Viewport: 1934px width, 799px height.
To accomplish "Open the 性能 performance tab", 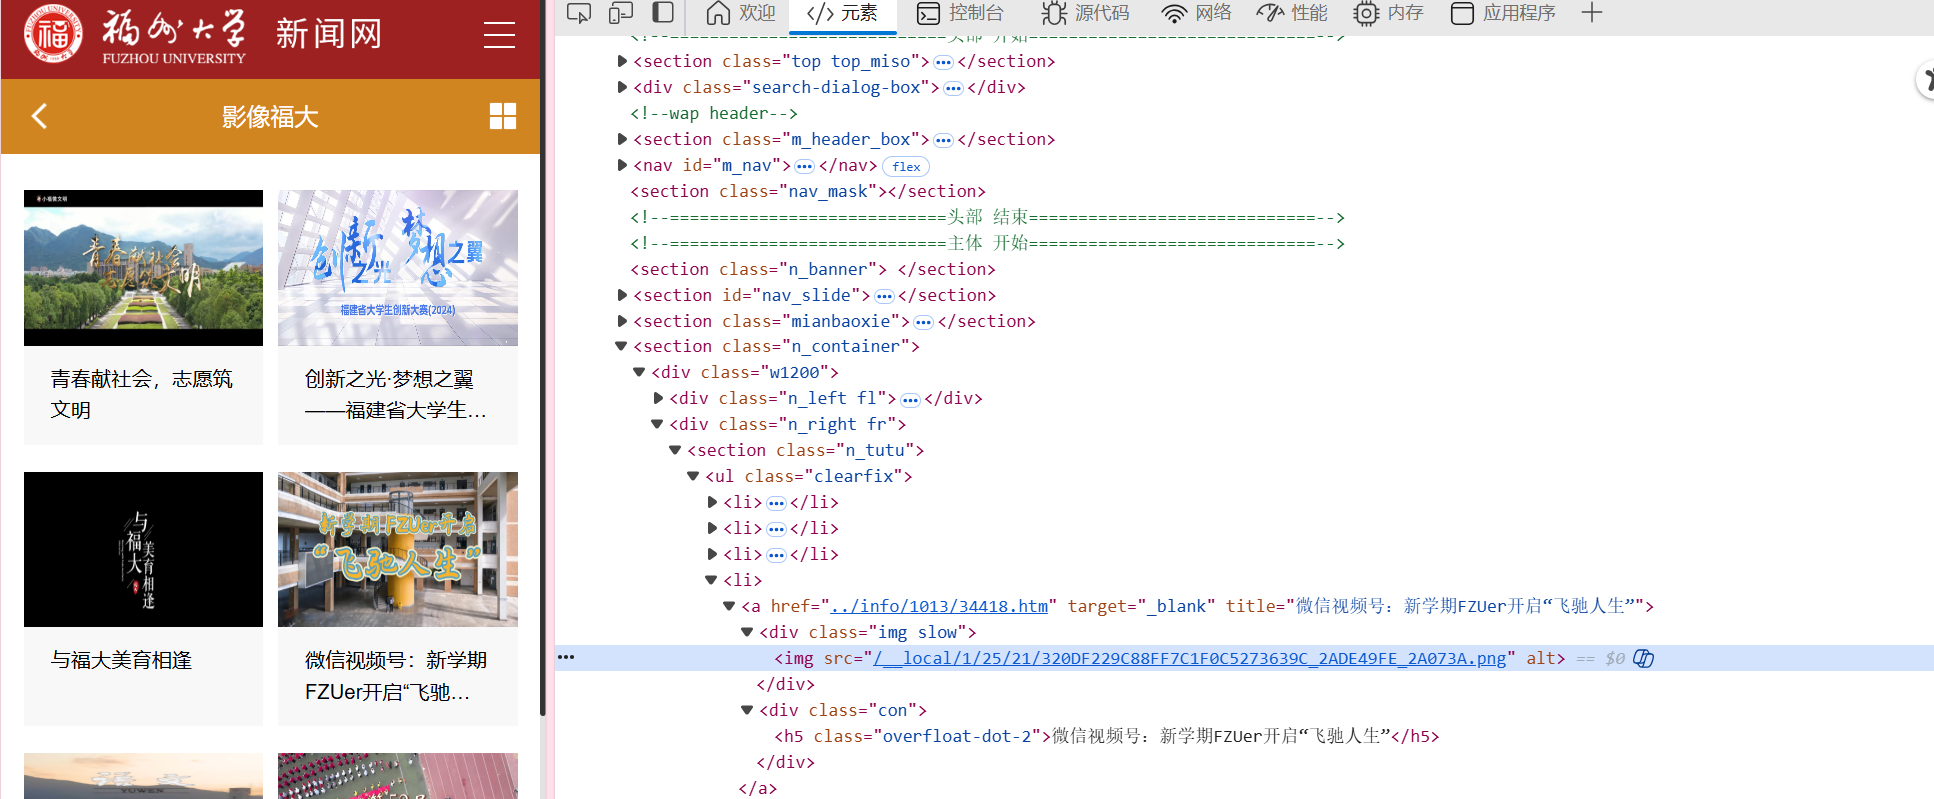I will click(1292, 13).
